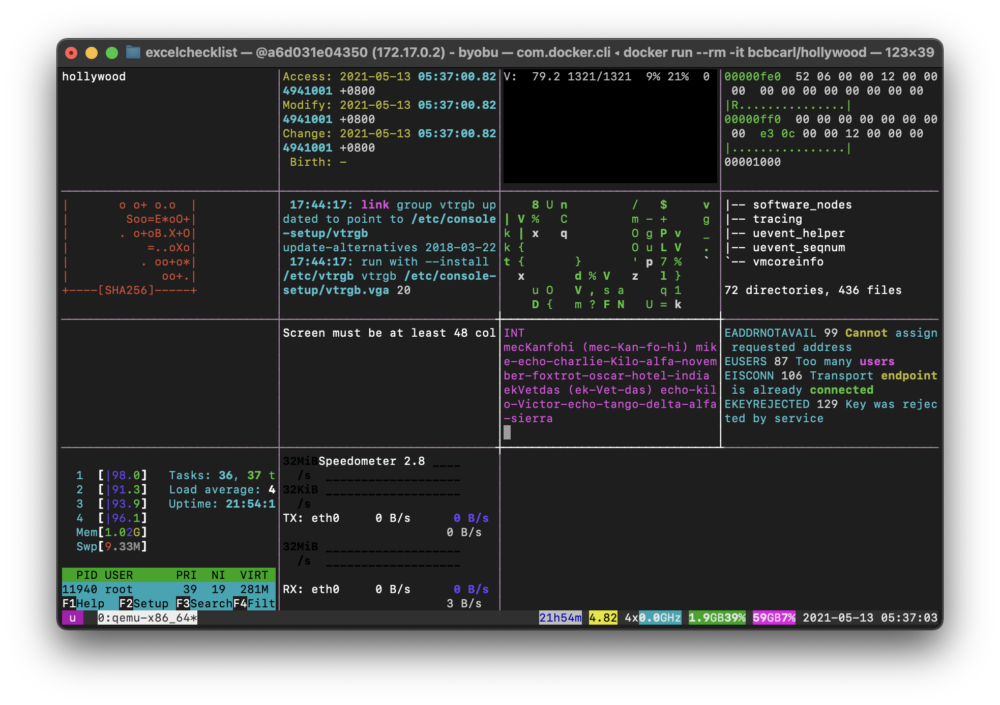This screenshot has width=1000, height=705.
Task: Click '72 directories, 436 files' summary line
Action: coord(813,290)
